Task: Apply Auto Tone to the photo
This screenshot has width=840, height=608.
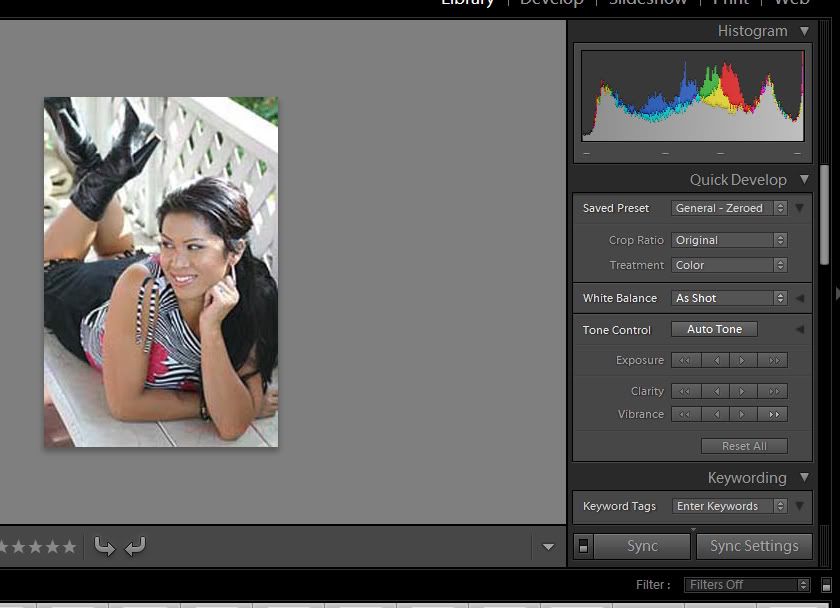Action: pos(713,329)
